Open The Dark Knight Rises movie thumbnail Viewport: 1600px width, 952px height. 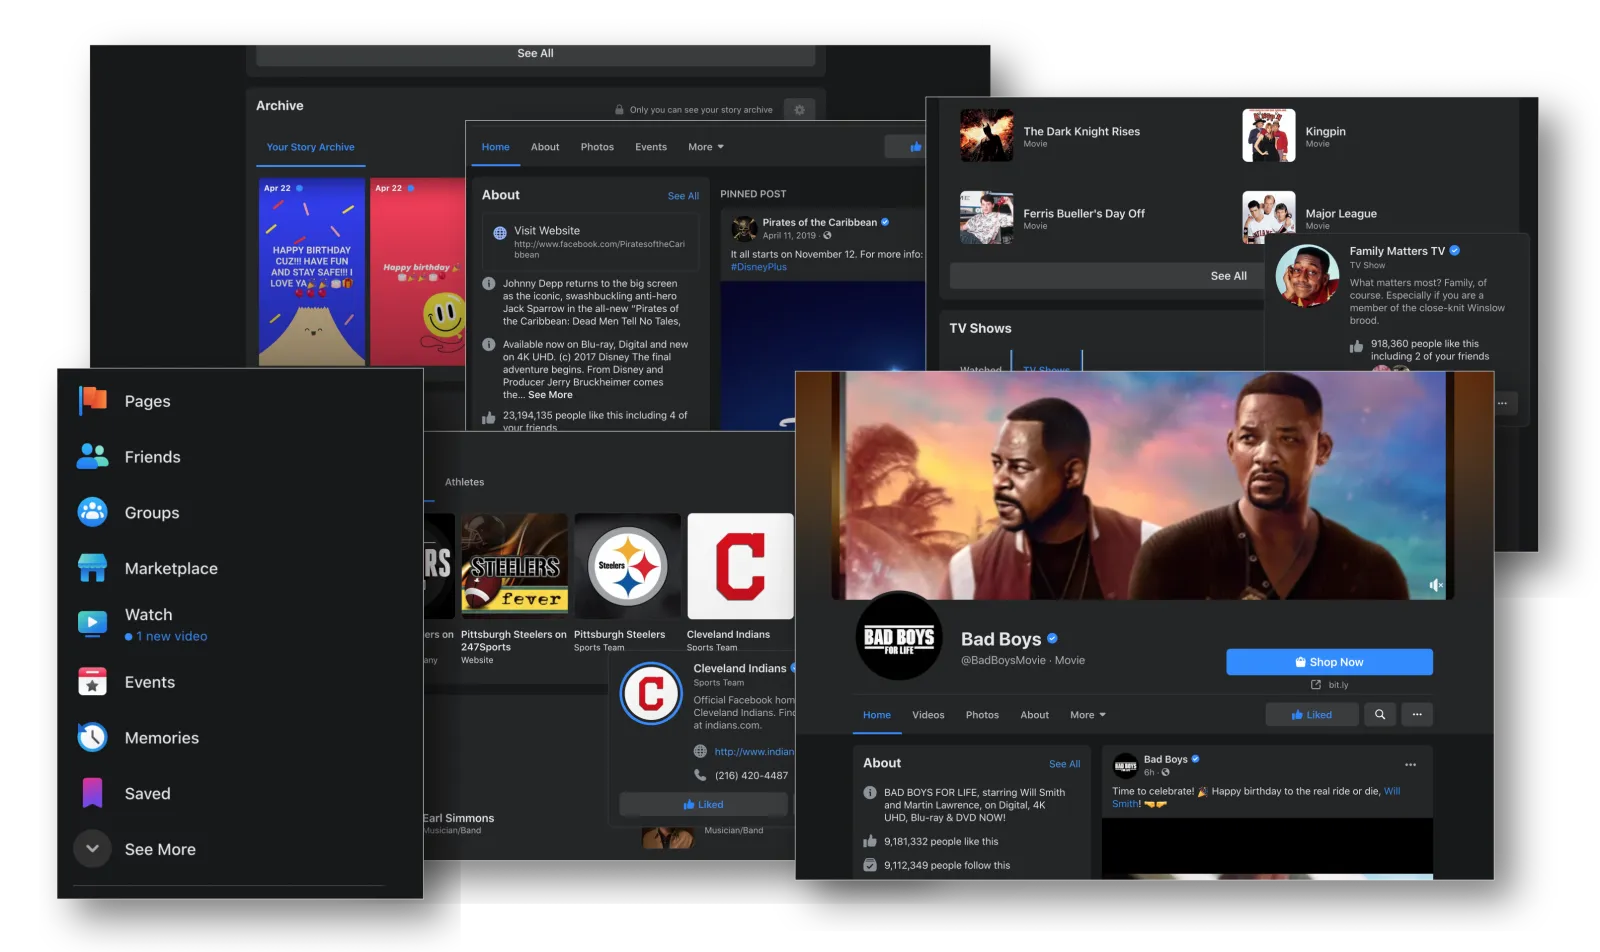click(x=987, y=135)
